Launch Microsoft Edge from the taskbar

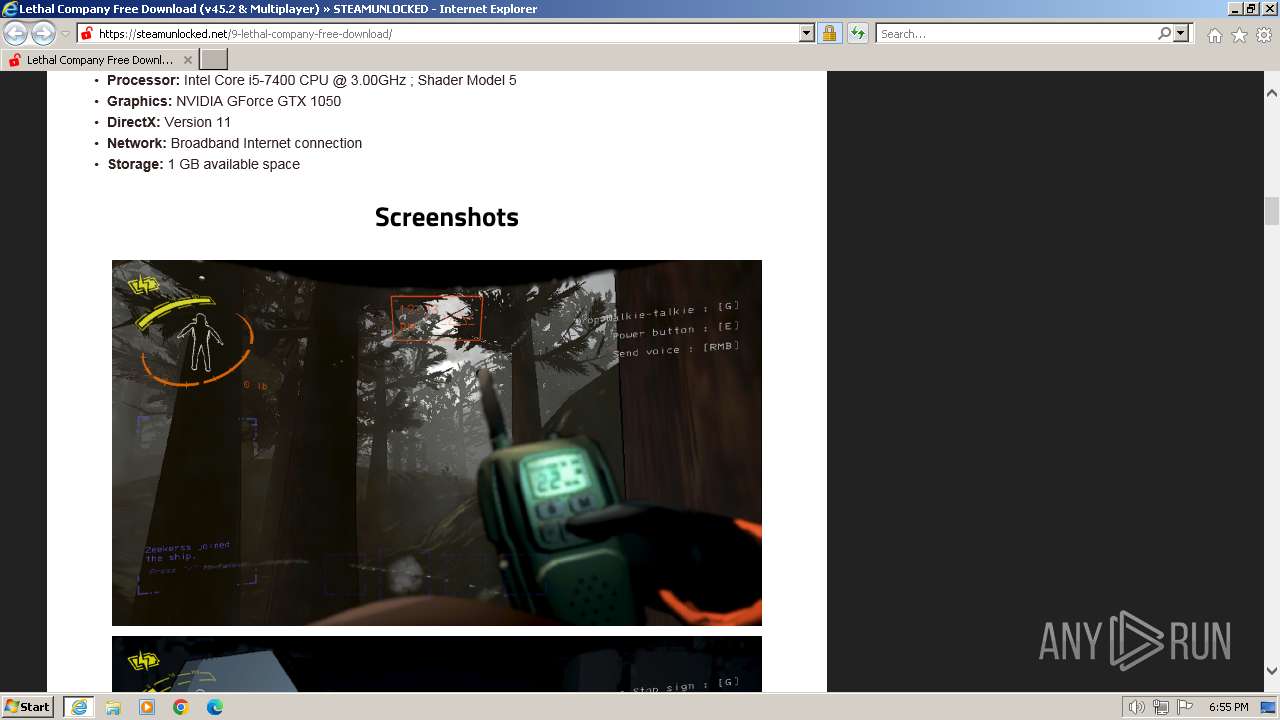coord(215,707)
